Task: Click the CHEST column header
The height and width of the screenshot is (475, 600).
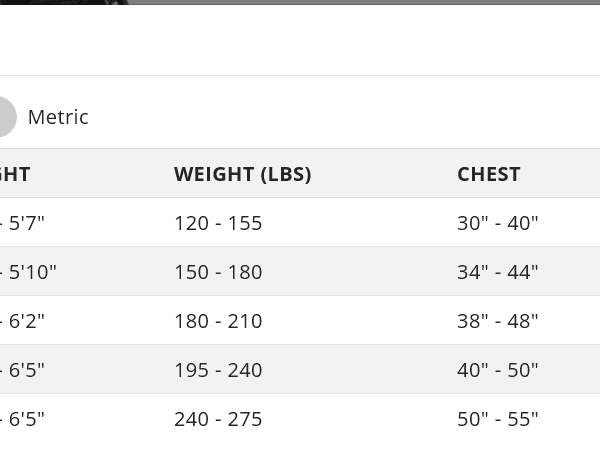Action: (x=489, y=174)
